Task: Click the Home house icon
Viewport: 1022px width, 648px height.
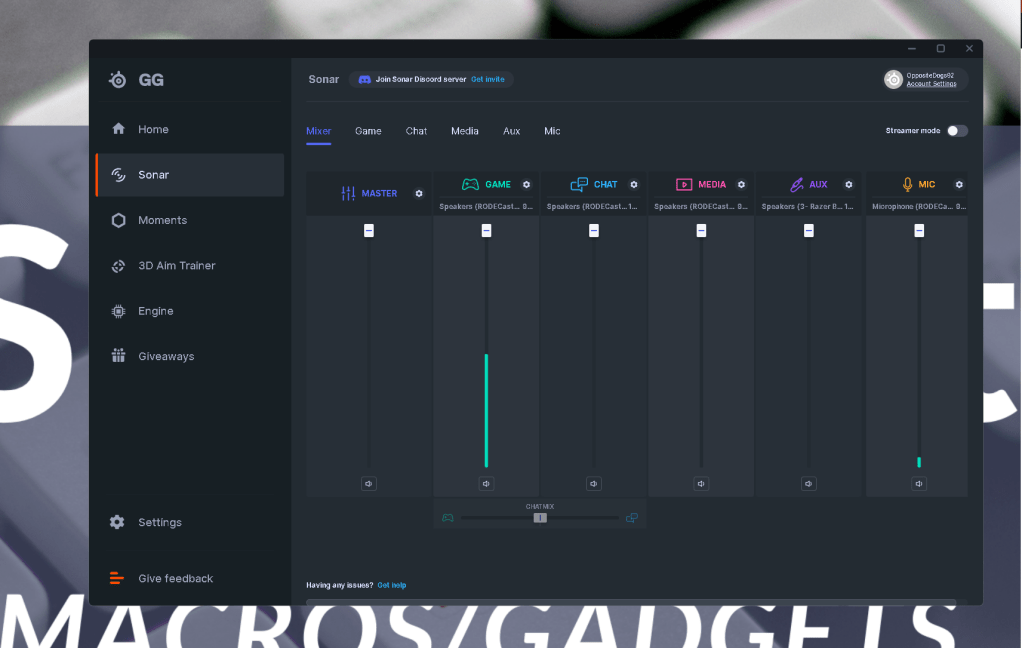Action: 119,128
